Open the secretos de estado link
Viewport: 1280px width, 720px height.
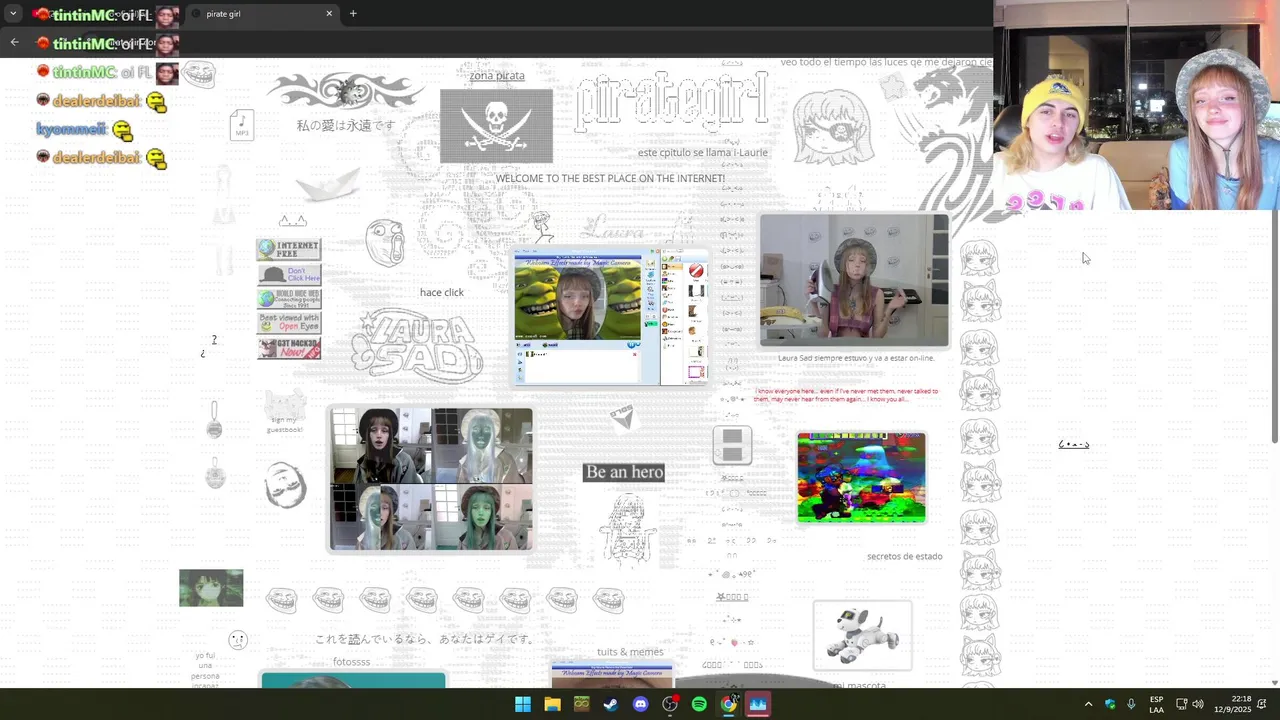(x=904, y=556)
